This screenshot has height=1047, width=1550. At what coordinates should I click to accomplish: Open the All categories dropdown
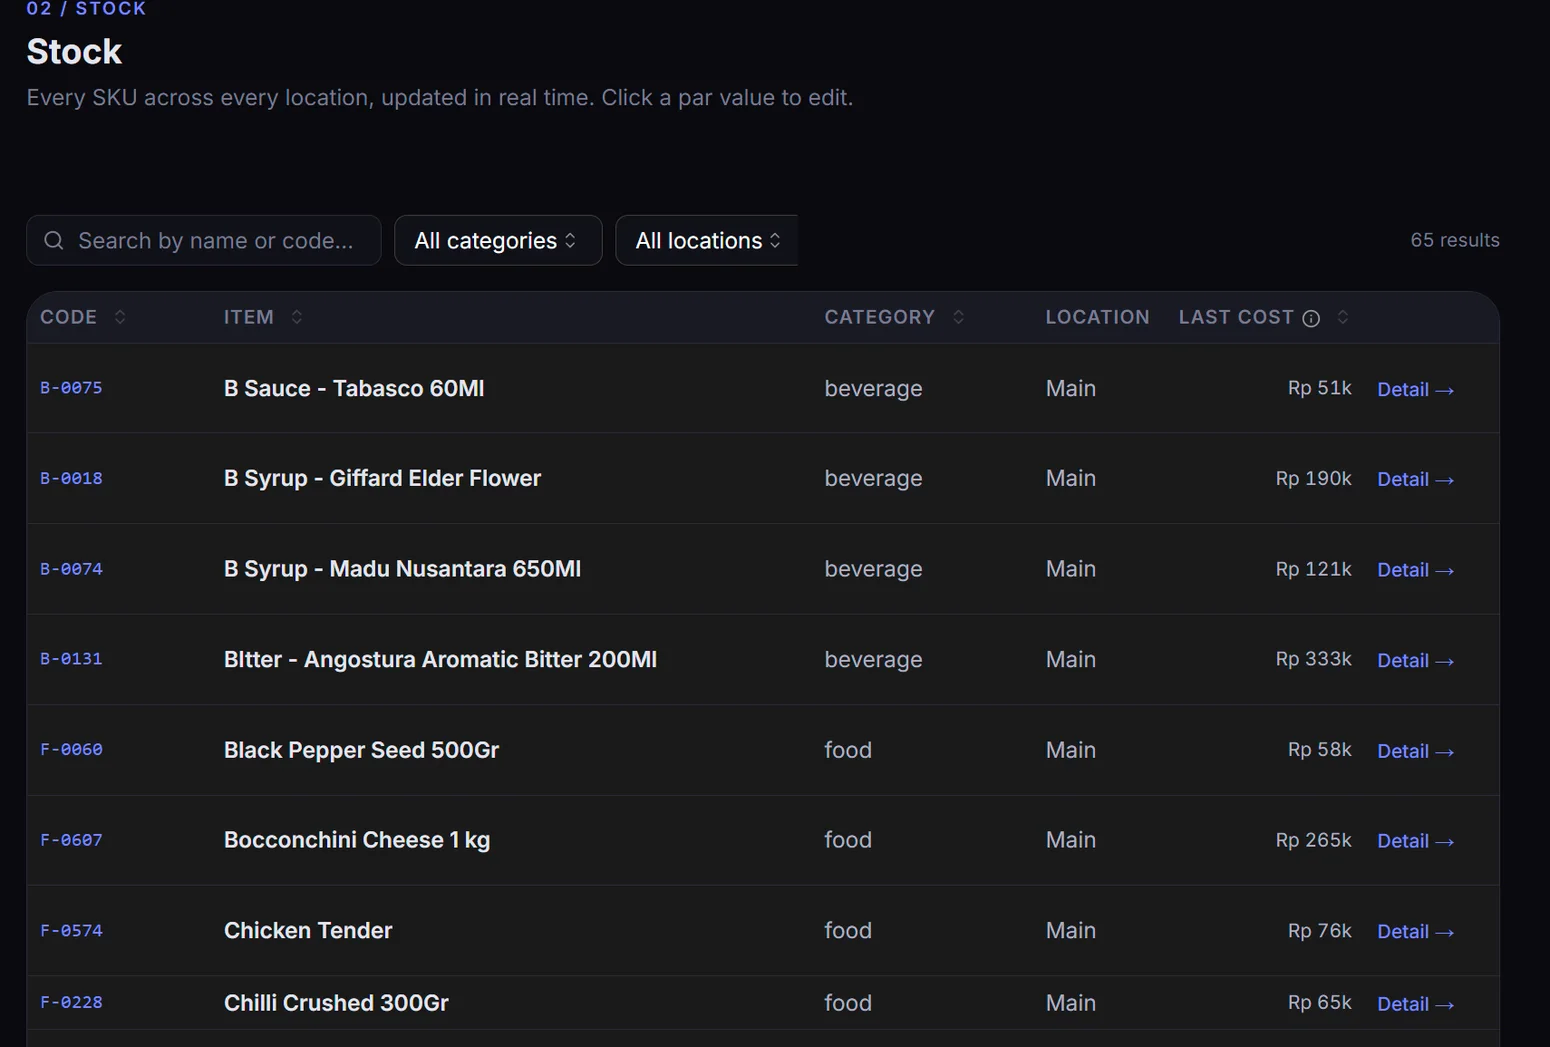(x=498, y=240)
